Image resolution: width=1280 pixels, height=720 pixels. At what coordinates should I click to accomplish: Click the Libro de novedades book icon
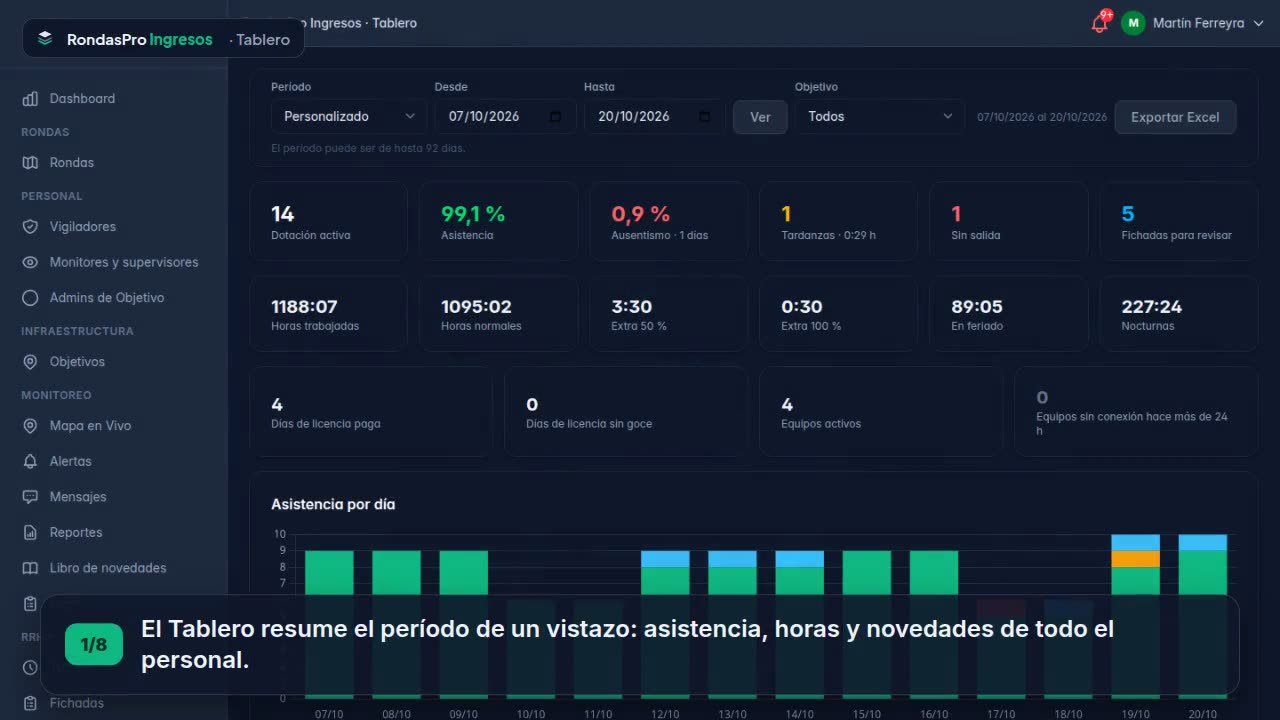pyautogui.click(x=30, y=568)
